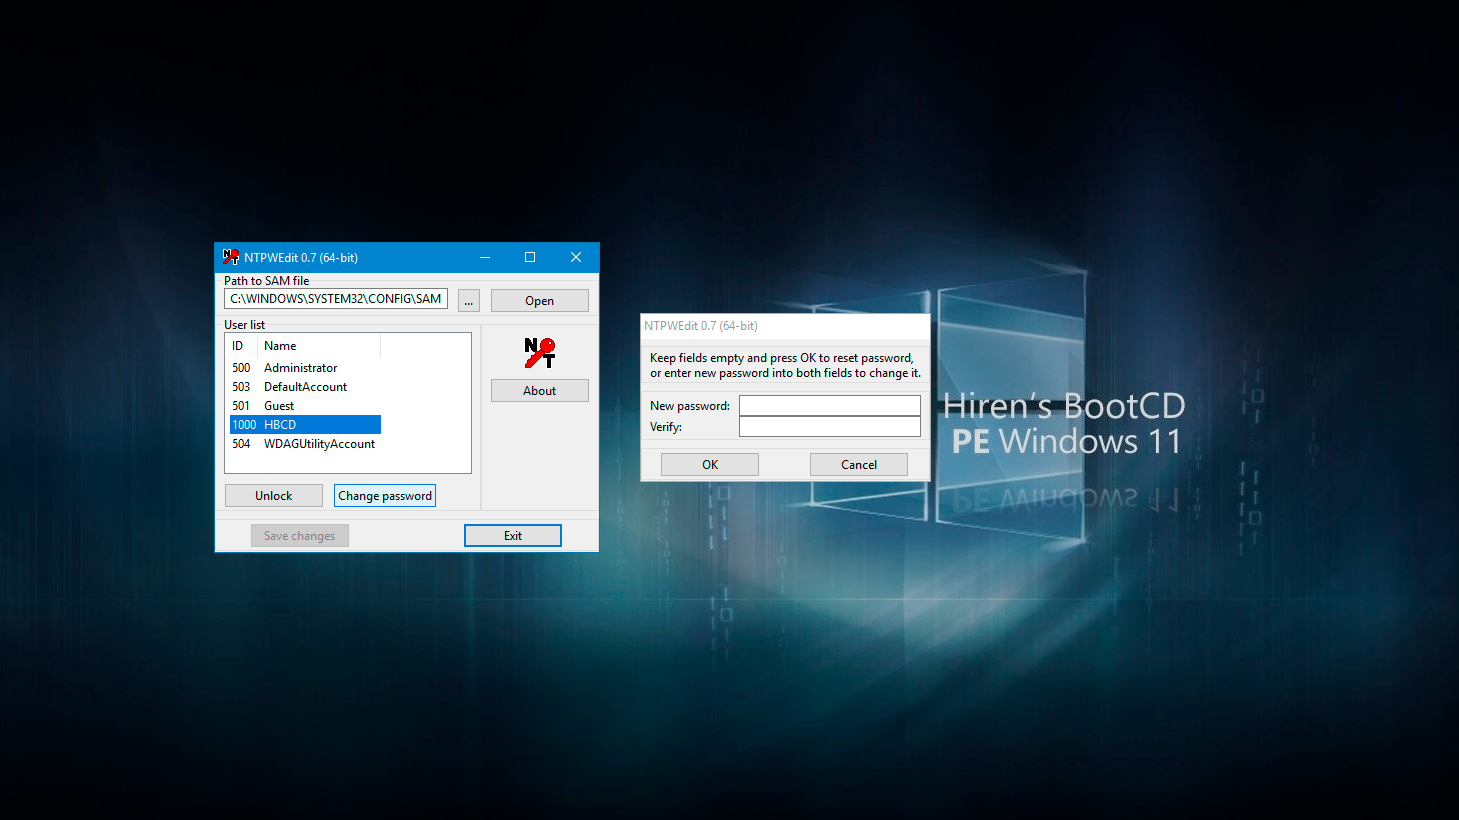Open the SAM file with Open button
This screenshot has height=820, width=1459.
(539, 301)
